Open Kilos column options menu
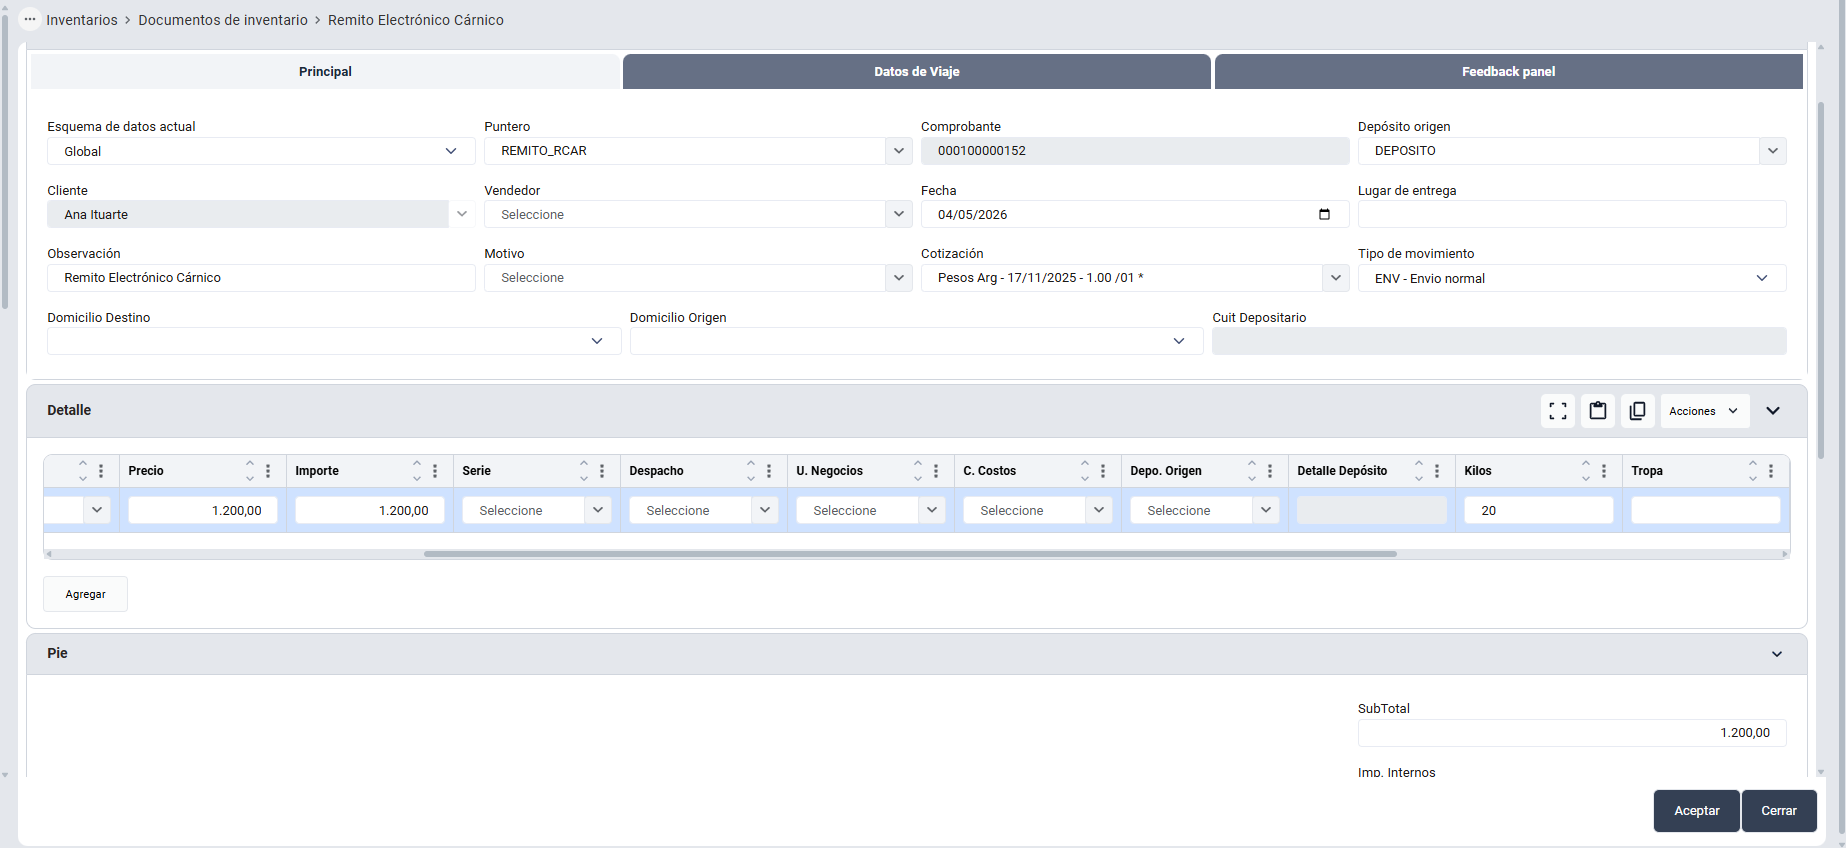1846x848 pixels. coord(1604,471)
